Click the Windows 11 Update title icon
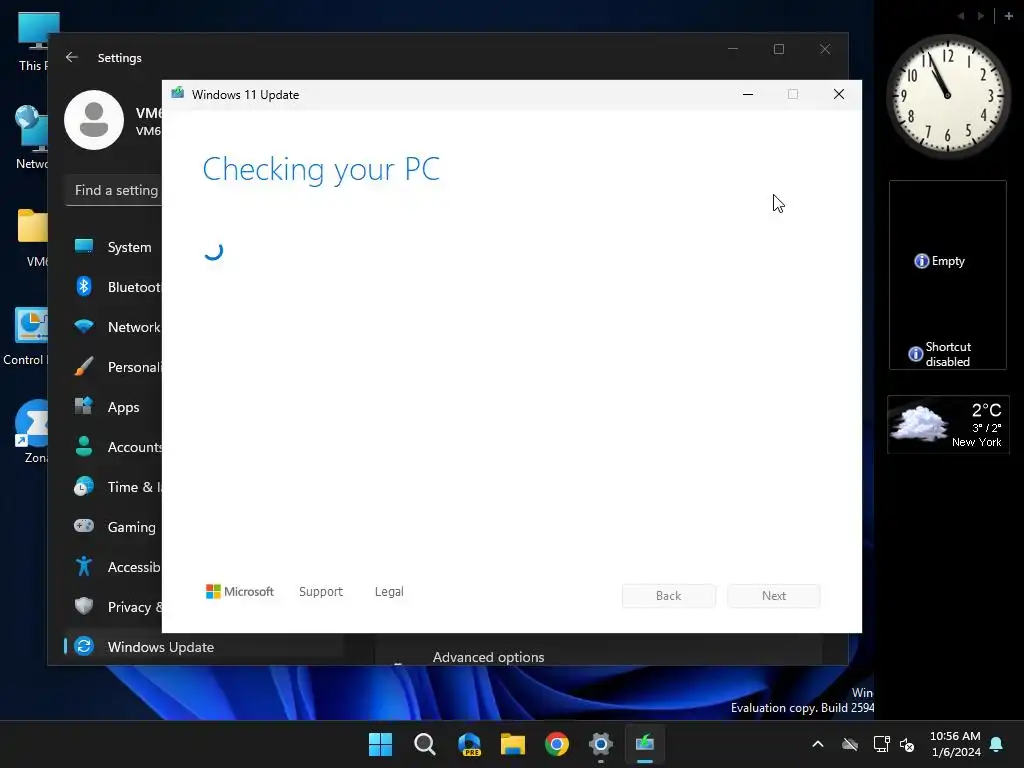This screenshot has width=1024, height=768. (x=178, y=94)
